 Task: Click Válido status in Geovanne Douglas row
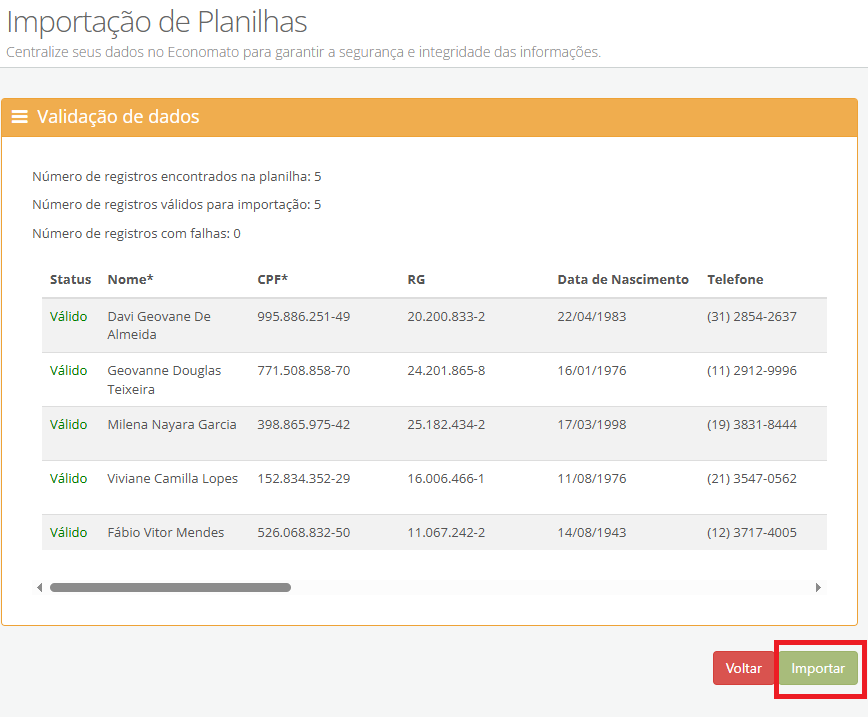click(x=69, y=370)
